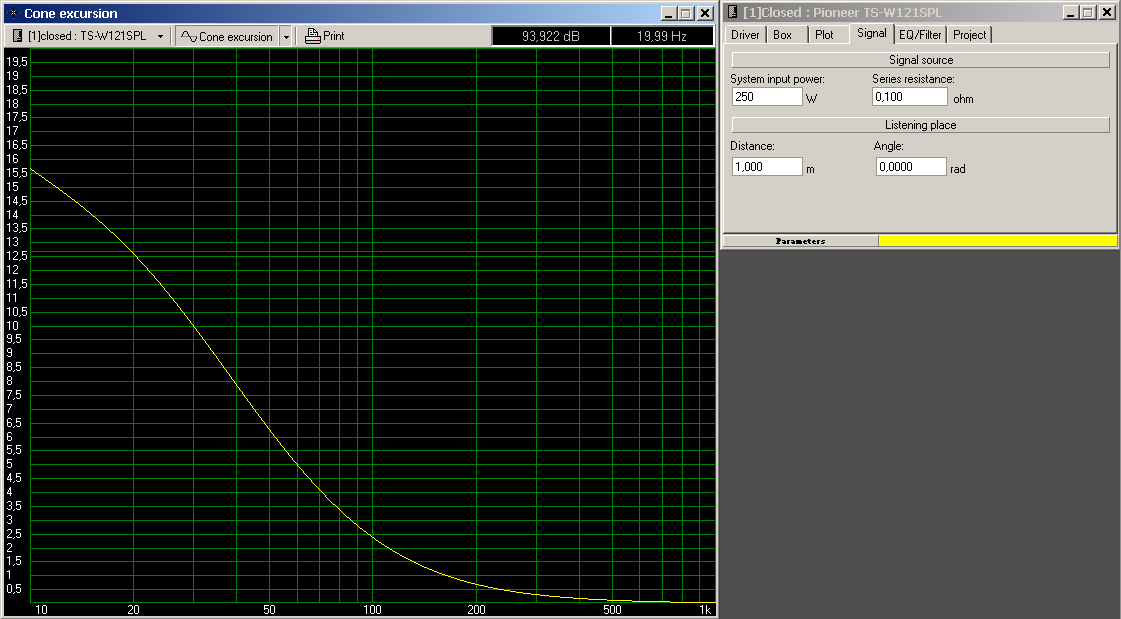Viewport: 1121px width, 619px height.
Task: Click the yellow color bar
Action: click(997, 241)
